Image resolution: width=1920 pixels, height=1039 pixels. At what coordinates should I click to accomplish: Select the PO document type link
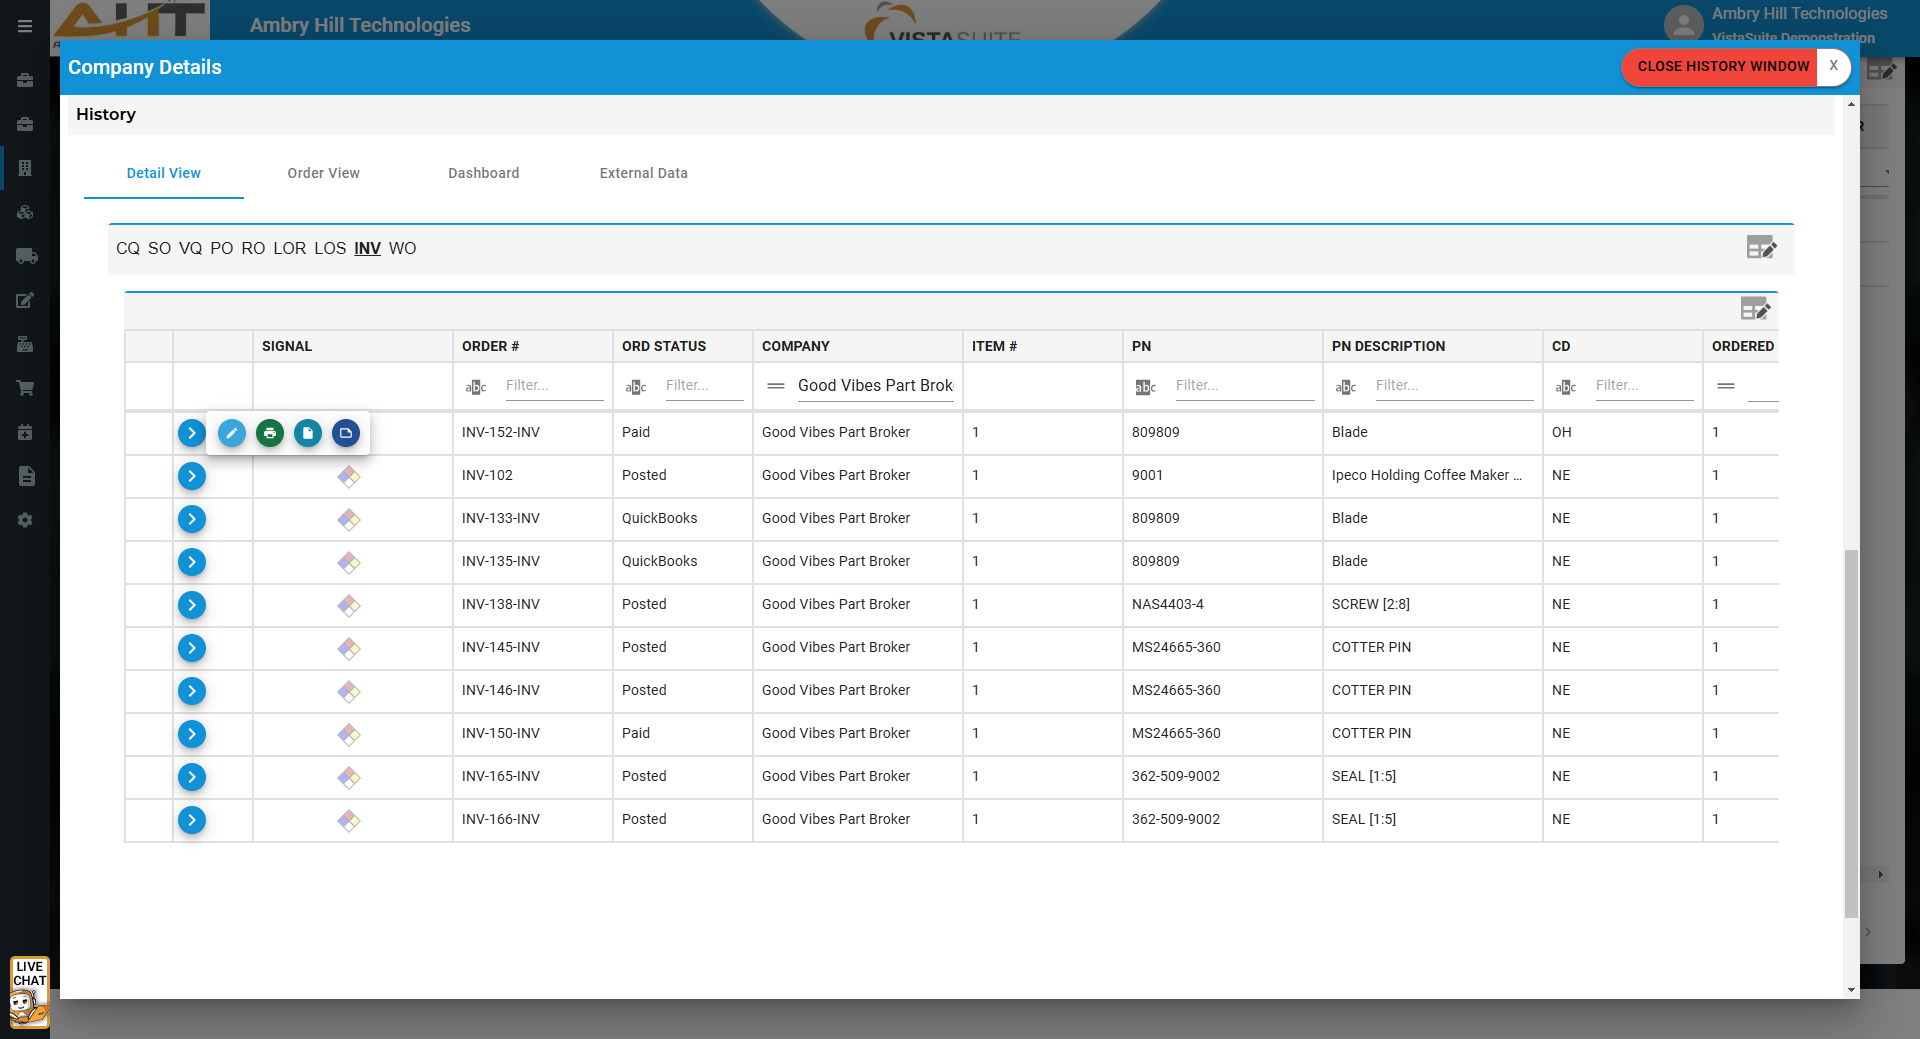point(221,248)
